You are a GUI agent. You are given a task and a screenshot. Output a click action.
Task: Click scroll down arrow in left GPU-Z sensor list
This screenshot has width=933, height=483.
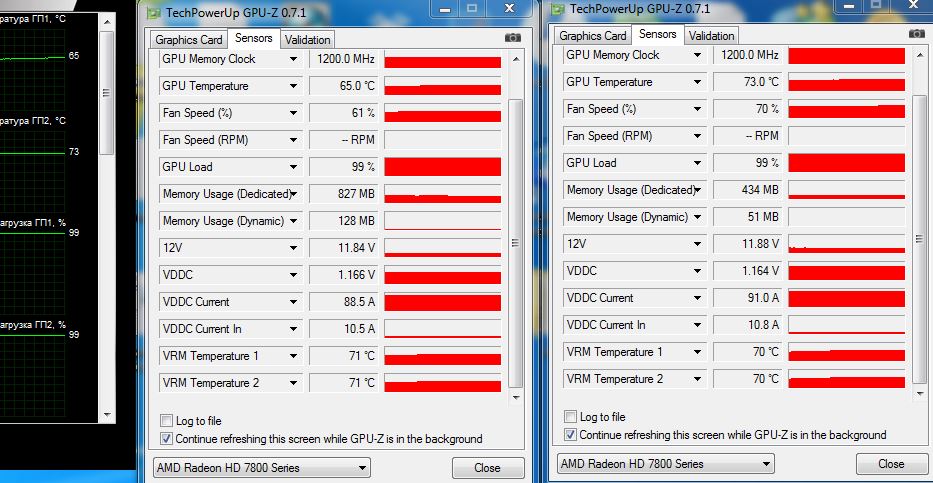pos(515,397)
